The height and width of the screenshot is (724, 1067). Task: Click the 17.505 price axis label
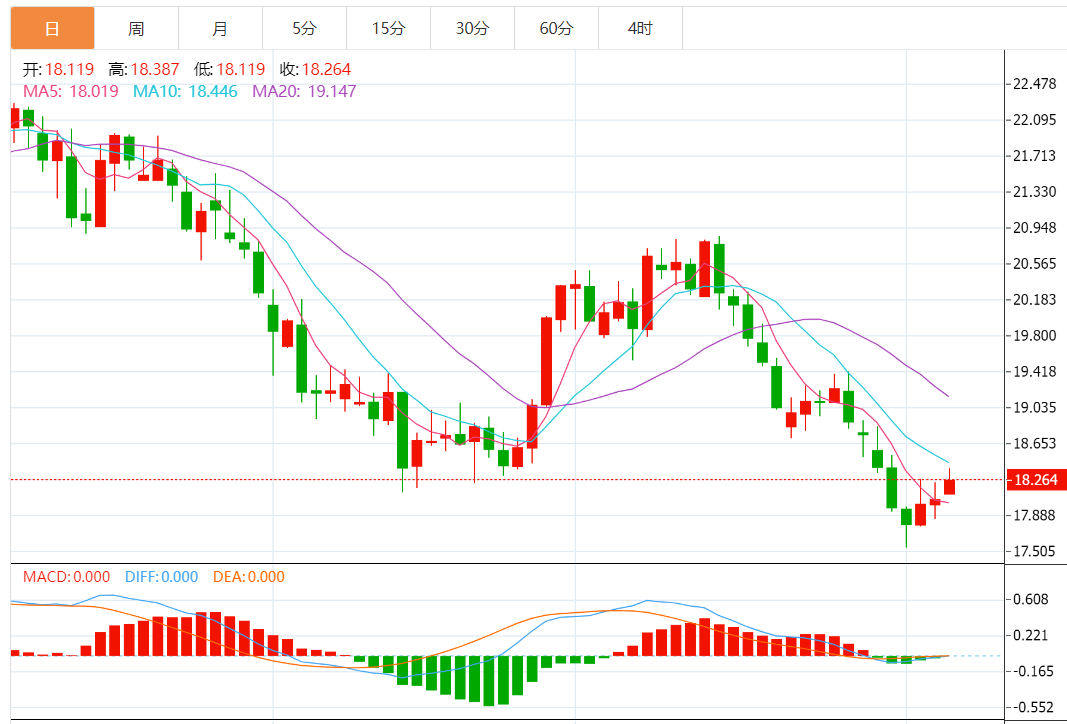1035,551
